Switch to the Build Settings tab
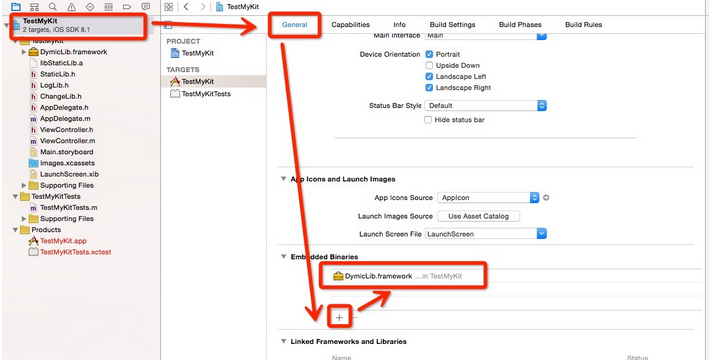 point(452,25)
